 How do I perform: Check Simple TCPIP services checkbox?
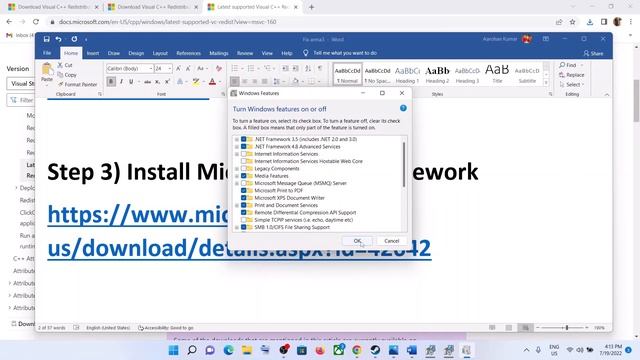pos(244,220)
